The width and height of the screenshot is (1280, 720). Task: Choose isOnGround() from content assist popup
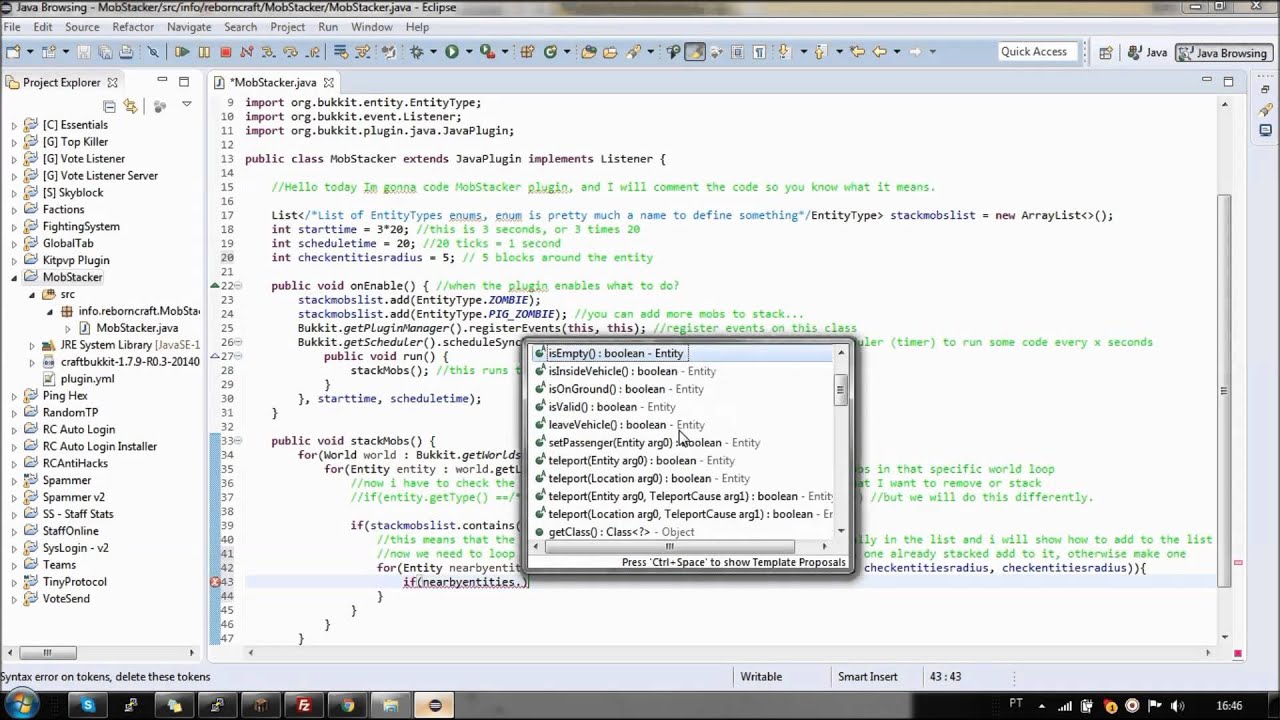(x=683, y=389)
